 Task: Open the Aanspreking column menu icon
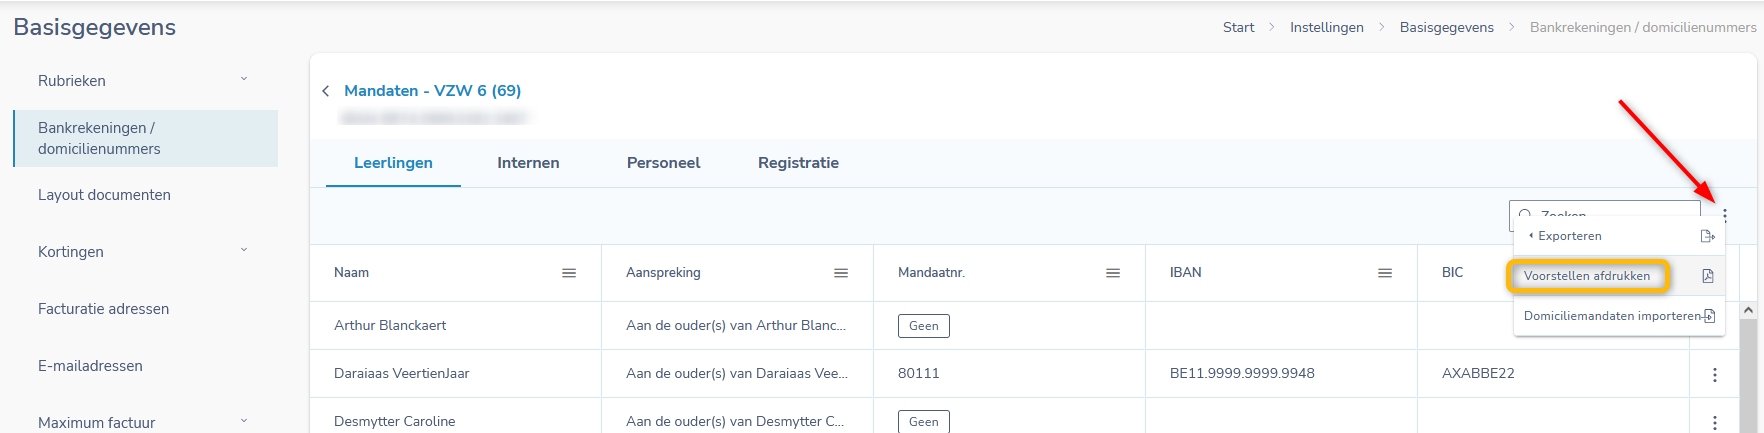pos(841,273)
